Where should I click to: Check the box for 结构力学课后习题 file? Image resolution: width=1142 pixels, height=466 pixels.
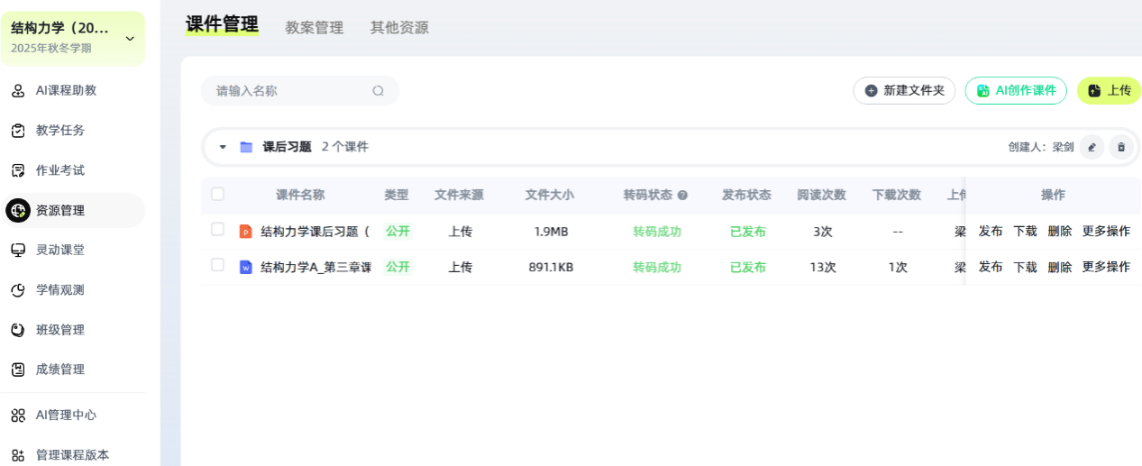[x=218, y=231]
